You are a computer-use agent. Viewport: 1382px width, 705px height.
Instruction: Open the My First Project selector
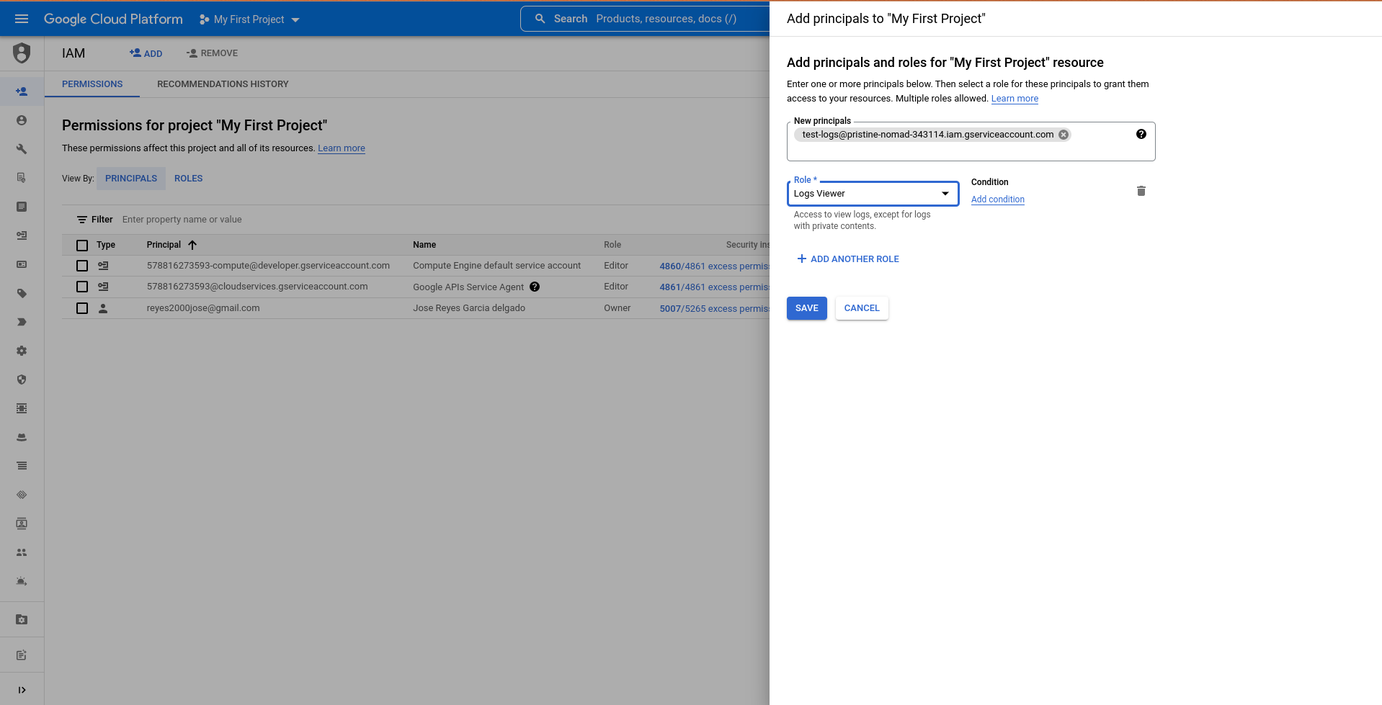tap(250, 19)
